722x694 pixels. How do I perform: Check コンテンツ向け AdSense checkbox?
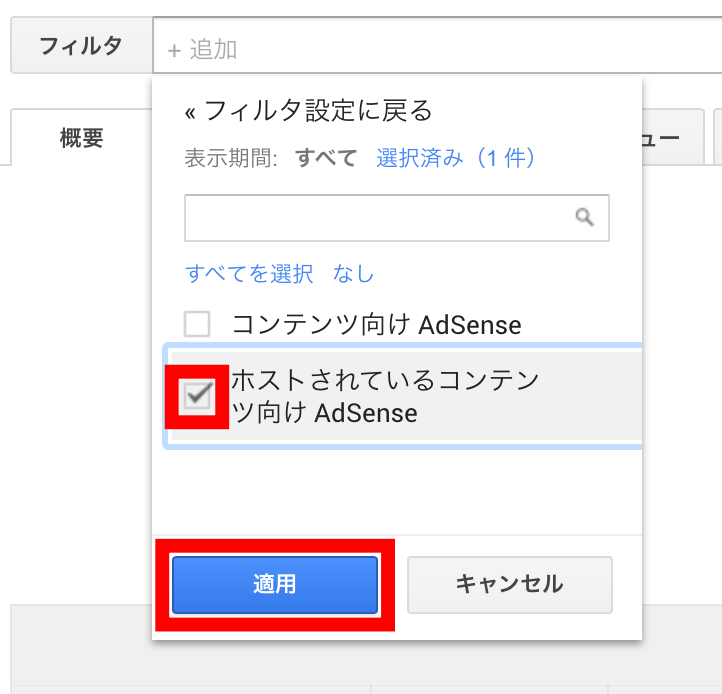point(197,324)
